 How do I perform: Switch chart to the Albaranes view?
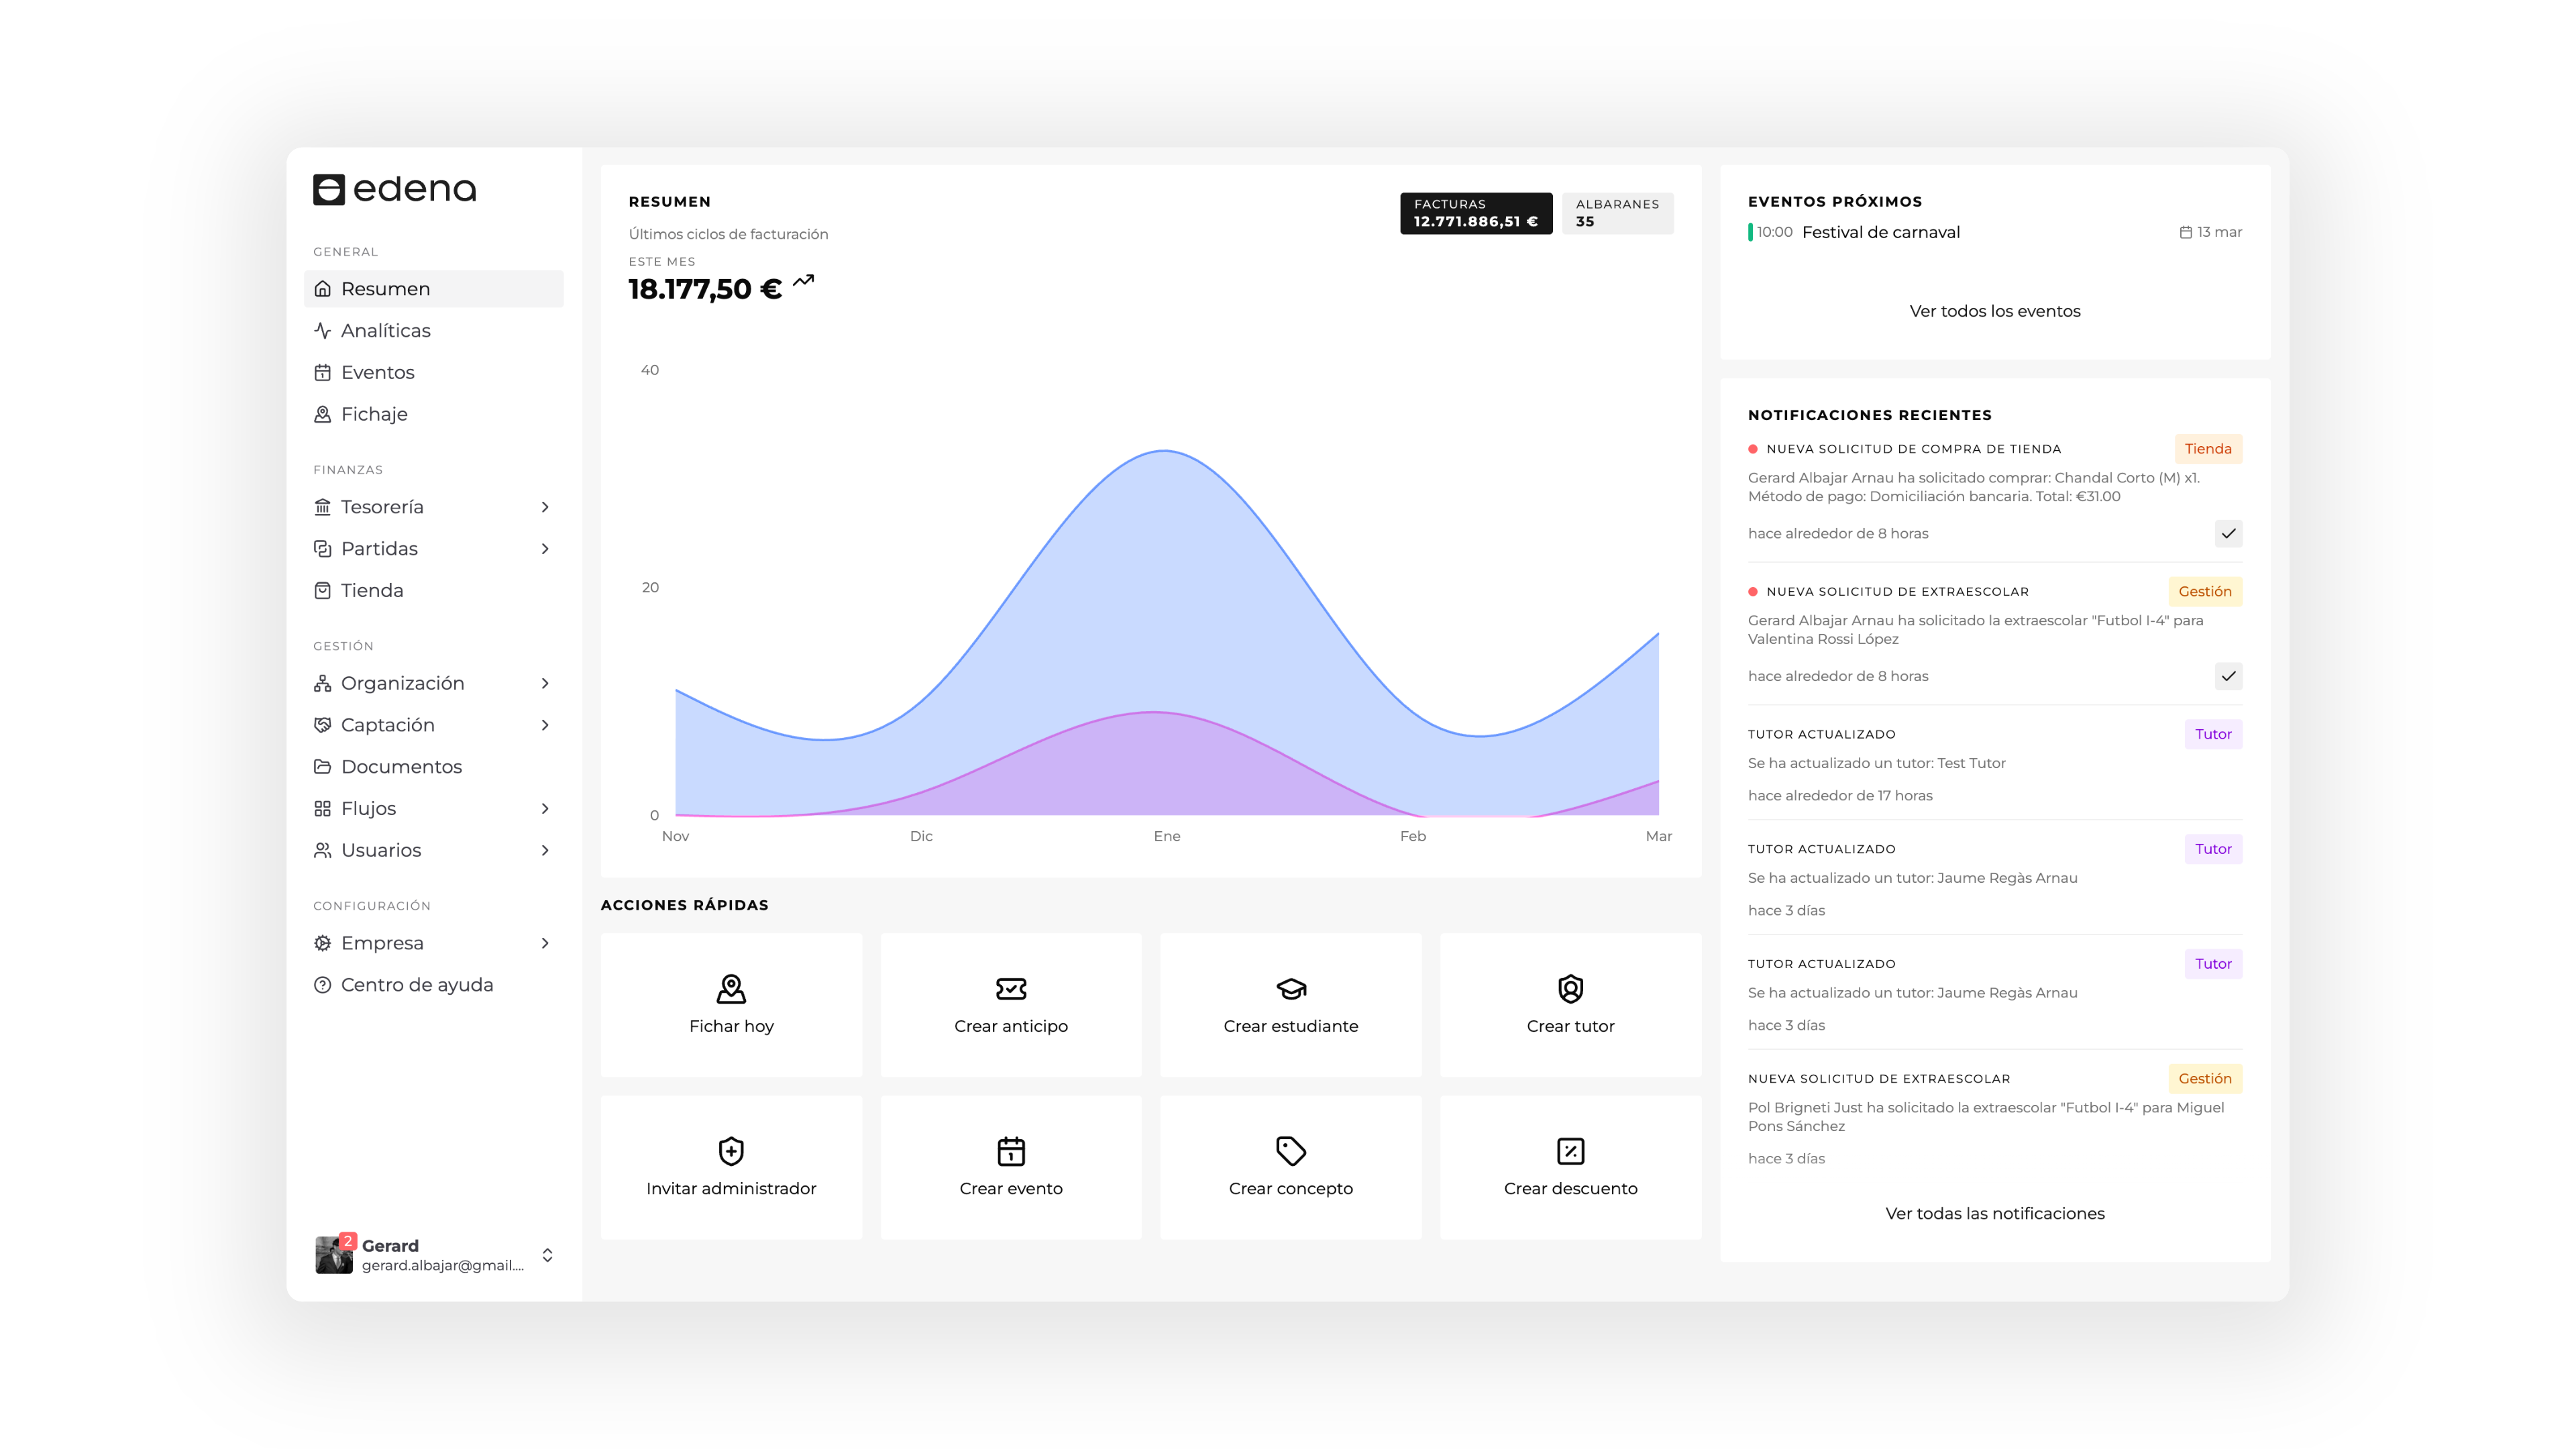point(1617,213)
